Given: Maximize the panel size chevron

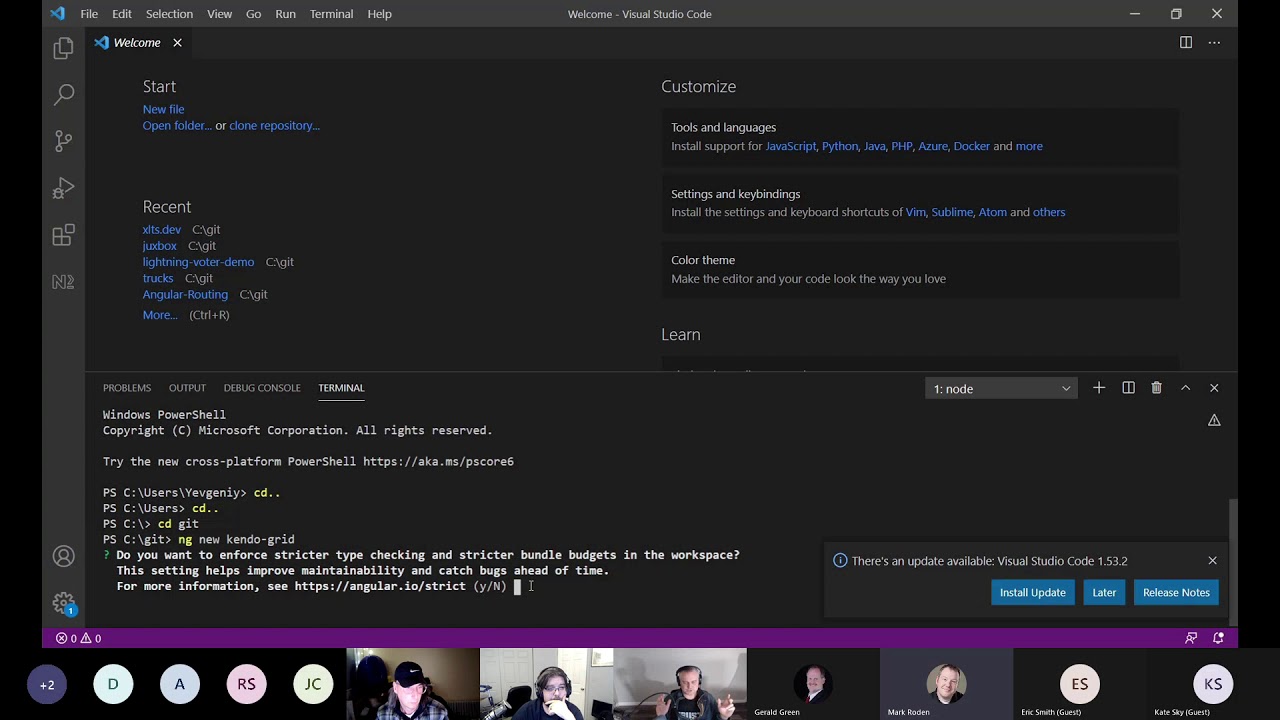Looking at the screenshot, I should (1185, 388).
